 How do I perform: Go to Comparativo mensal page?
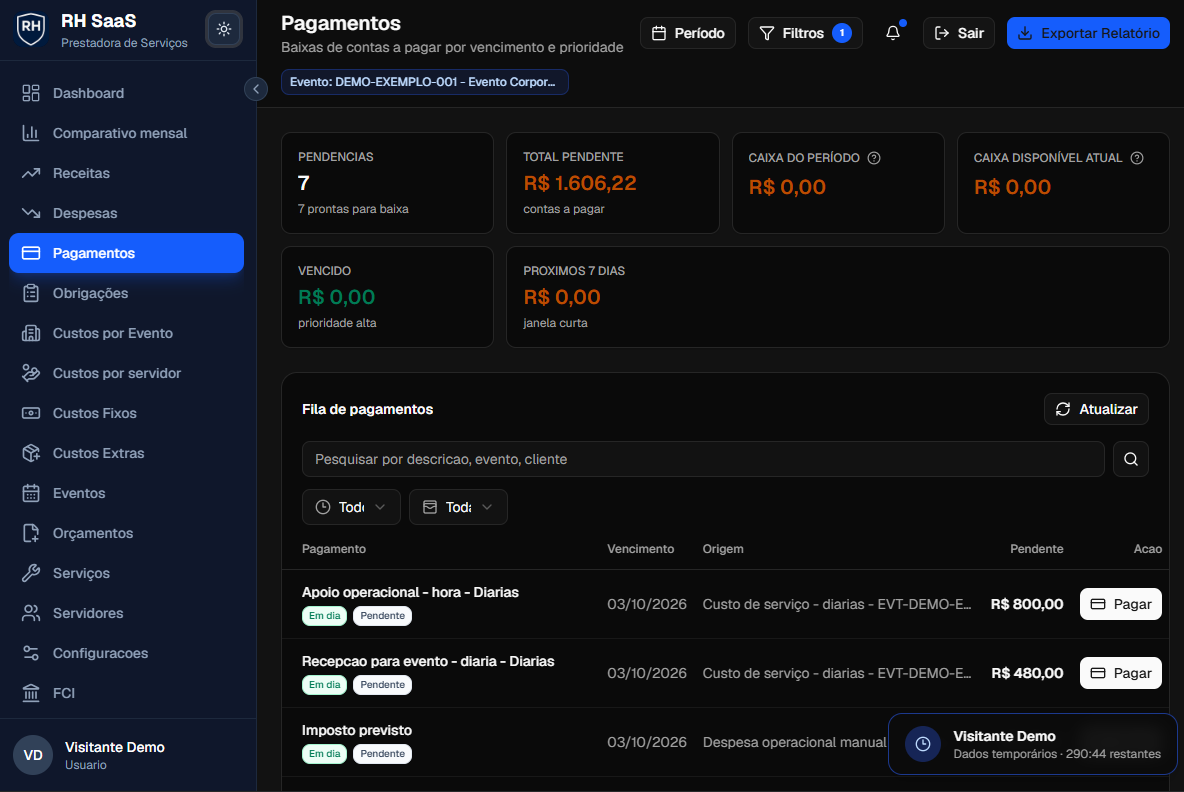tap(126, 133)
